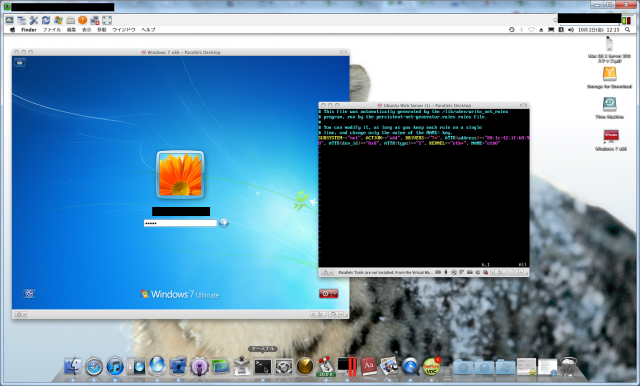Open the Trash in the Dock
Image resolution: width=640 pixels, height=386 pixels.
[x=568, y=366]
